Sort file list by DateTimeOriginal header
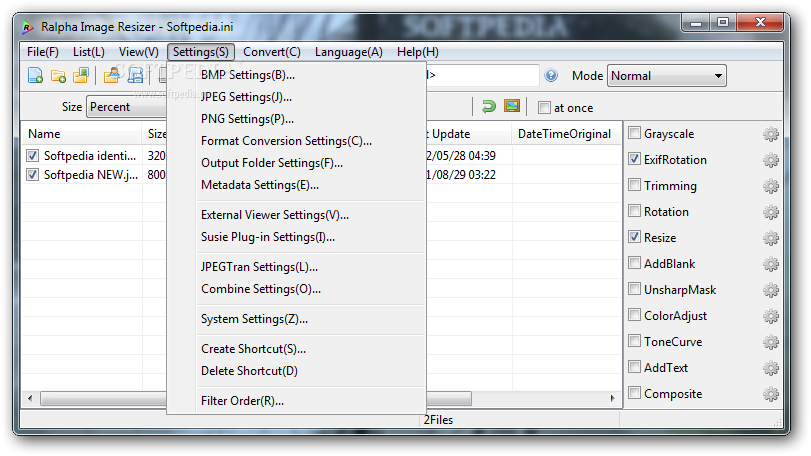This screenshot has height=456, width=811. click(566, 134)
